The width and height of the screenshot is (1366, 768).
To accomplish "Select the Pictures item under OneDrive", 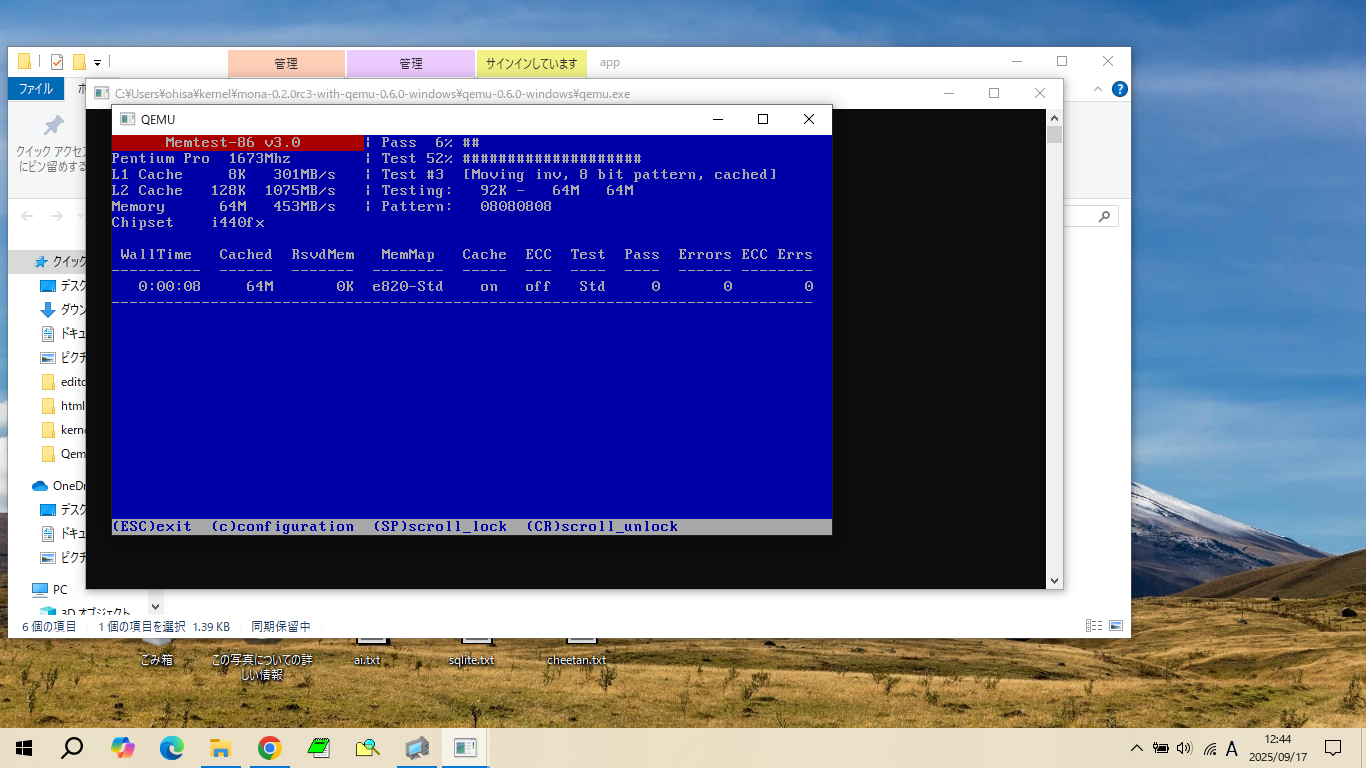I will click(x=63, y=558).
